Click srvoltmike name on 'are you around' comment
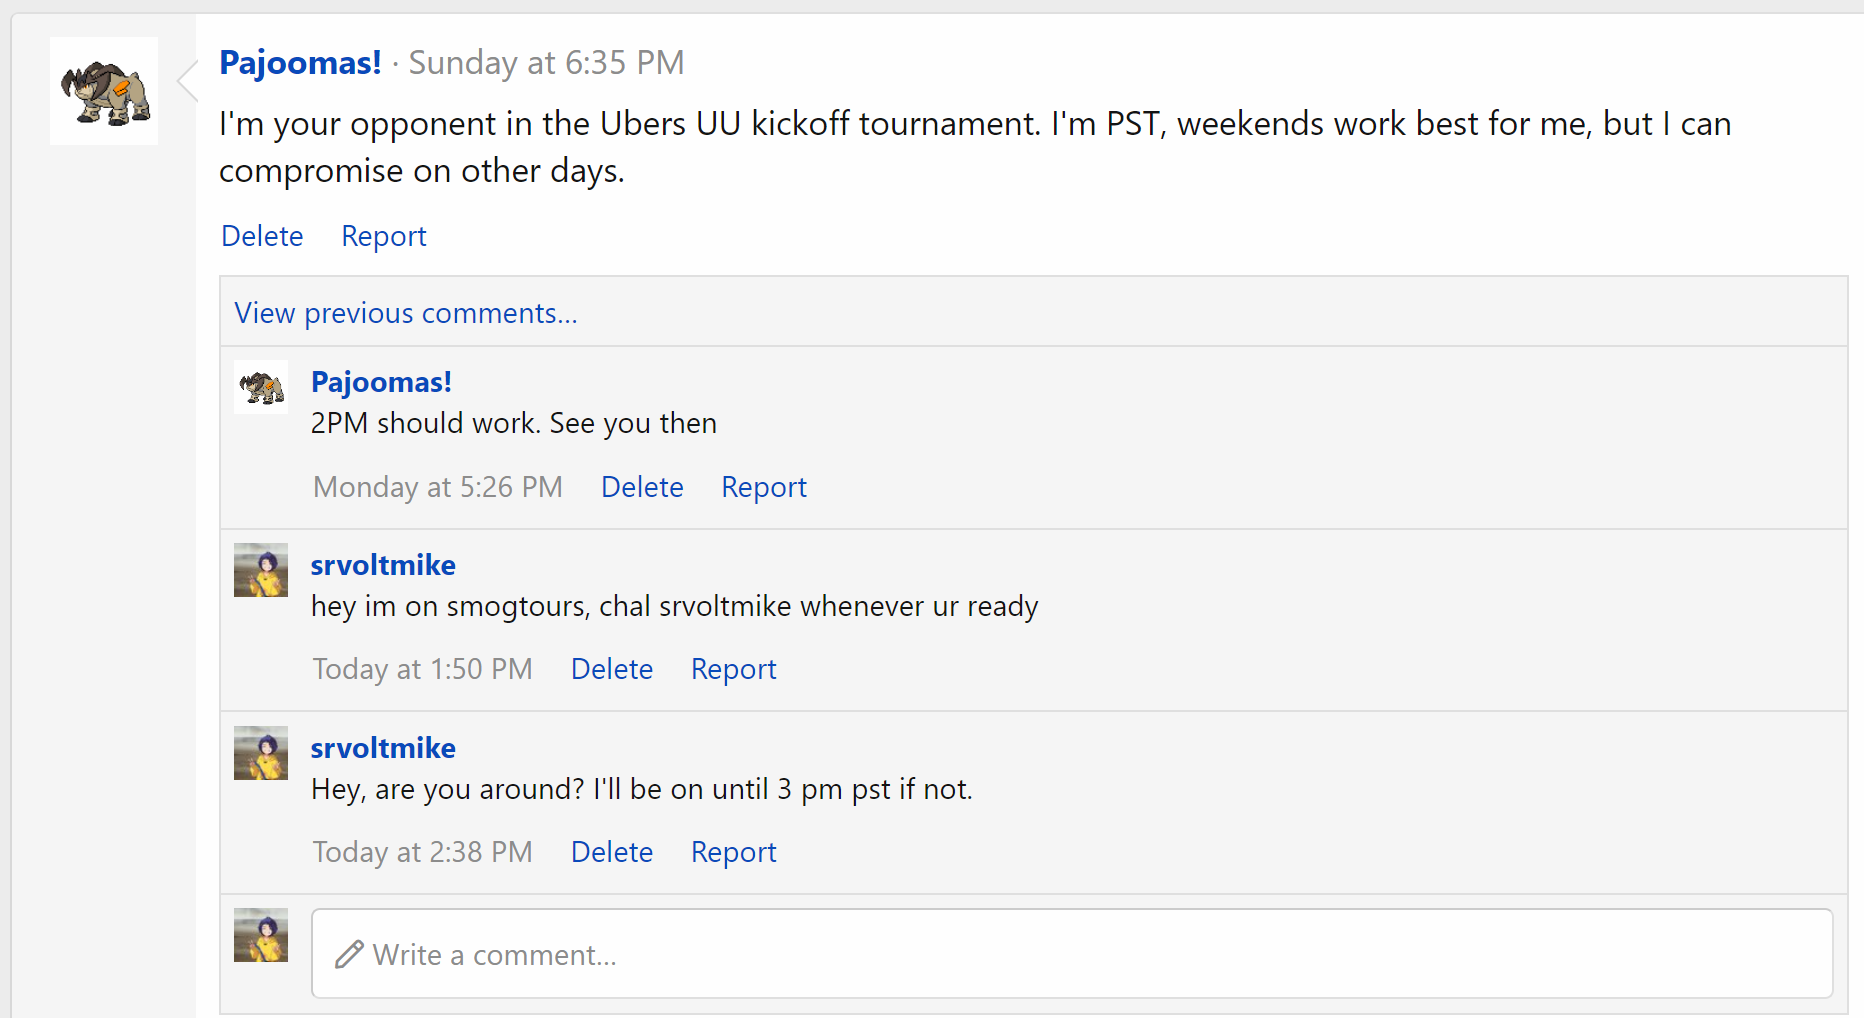 click(383, 748)
